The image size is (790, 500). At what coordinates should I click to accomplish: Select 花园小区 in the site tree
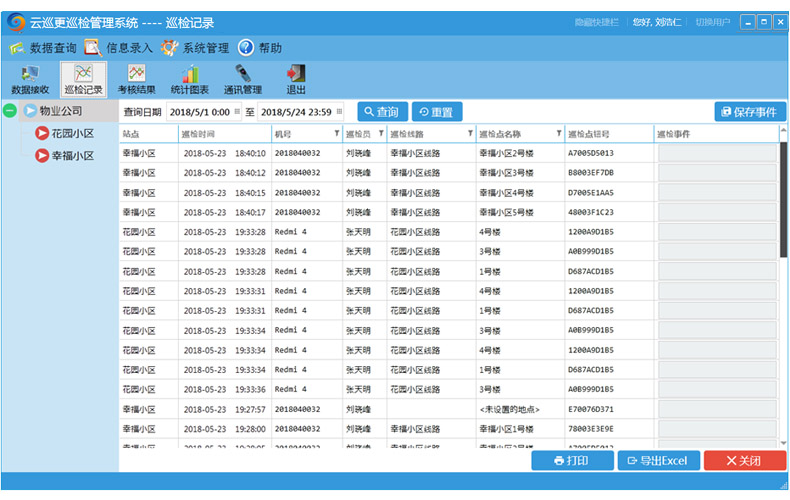(x=73, y=134)
